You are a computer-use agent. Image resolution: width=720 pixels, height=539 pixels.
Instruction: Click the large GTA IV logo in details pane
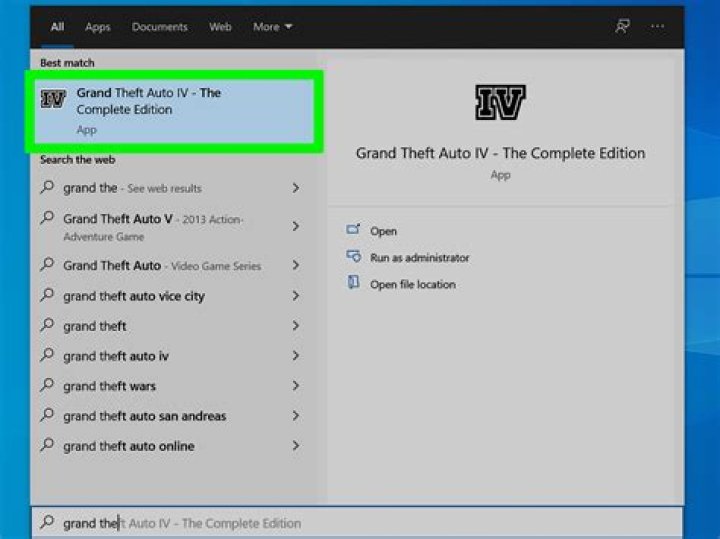tap(500, 103)
